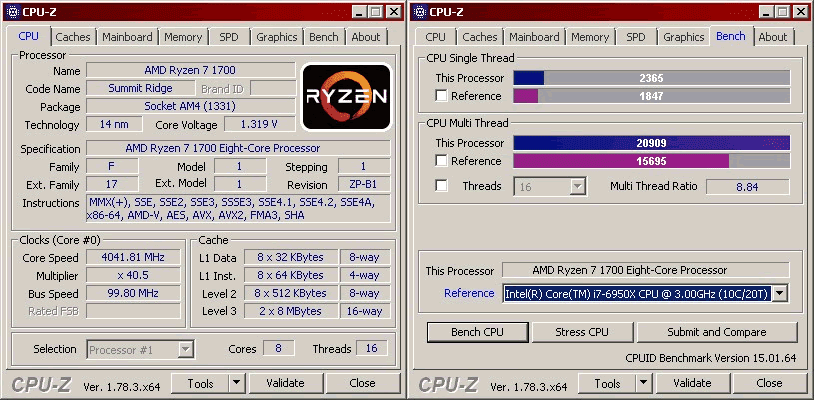Enable the Threads checkbox
This screenshot has width=814, height=400.
point(441,186)
